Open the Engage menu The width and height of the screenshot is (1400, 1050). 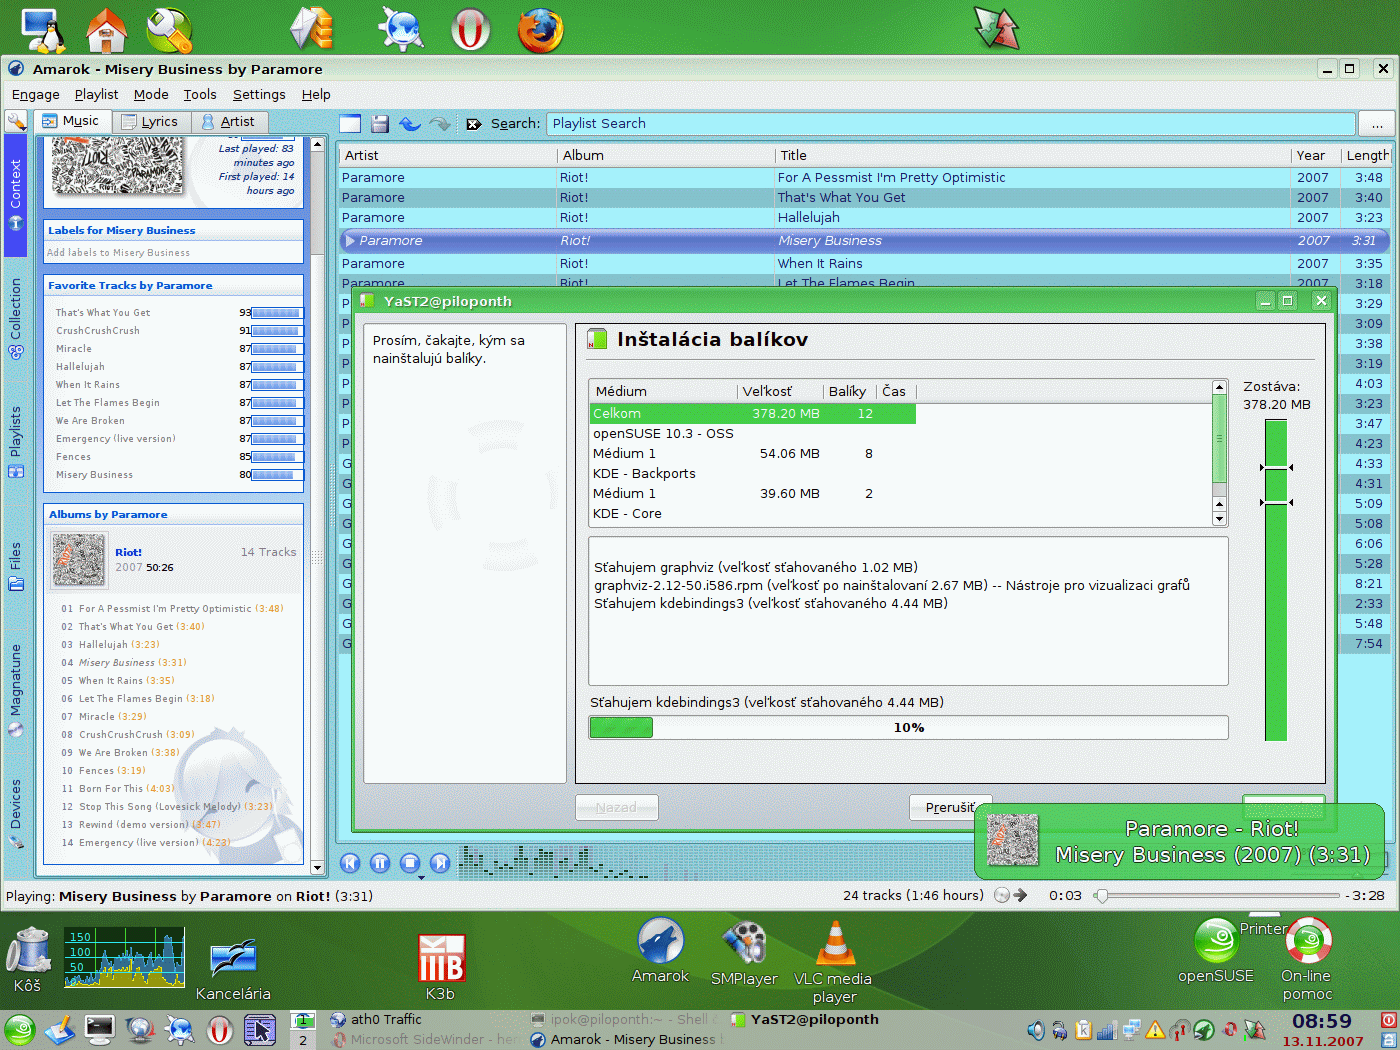point(36,94)
